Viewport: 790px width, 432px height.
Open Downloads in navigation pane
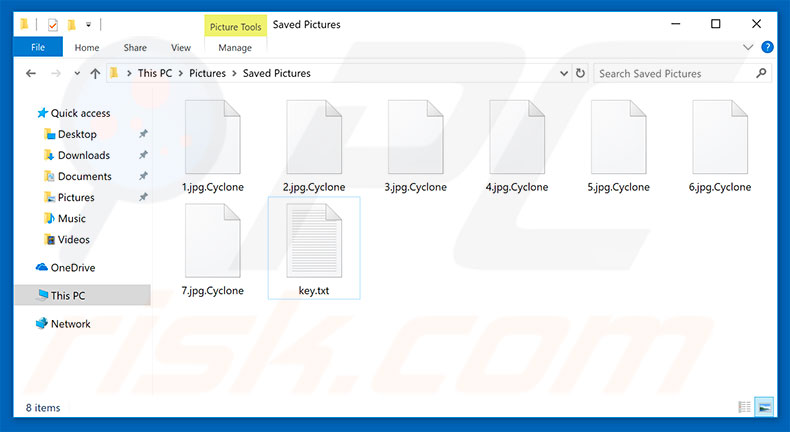coord(84,156)
